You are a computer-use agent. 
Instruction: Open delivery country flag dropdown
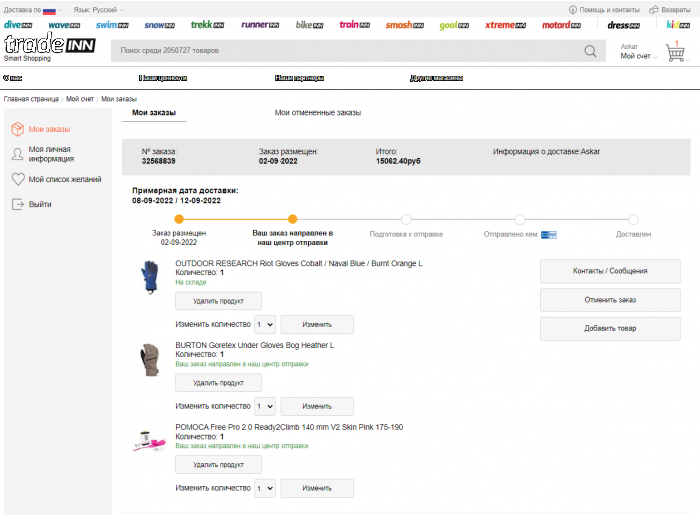click(52, 10)
